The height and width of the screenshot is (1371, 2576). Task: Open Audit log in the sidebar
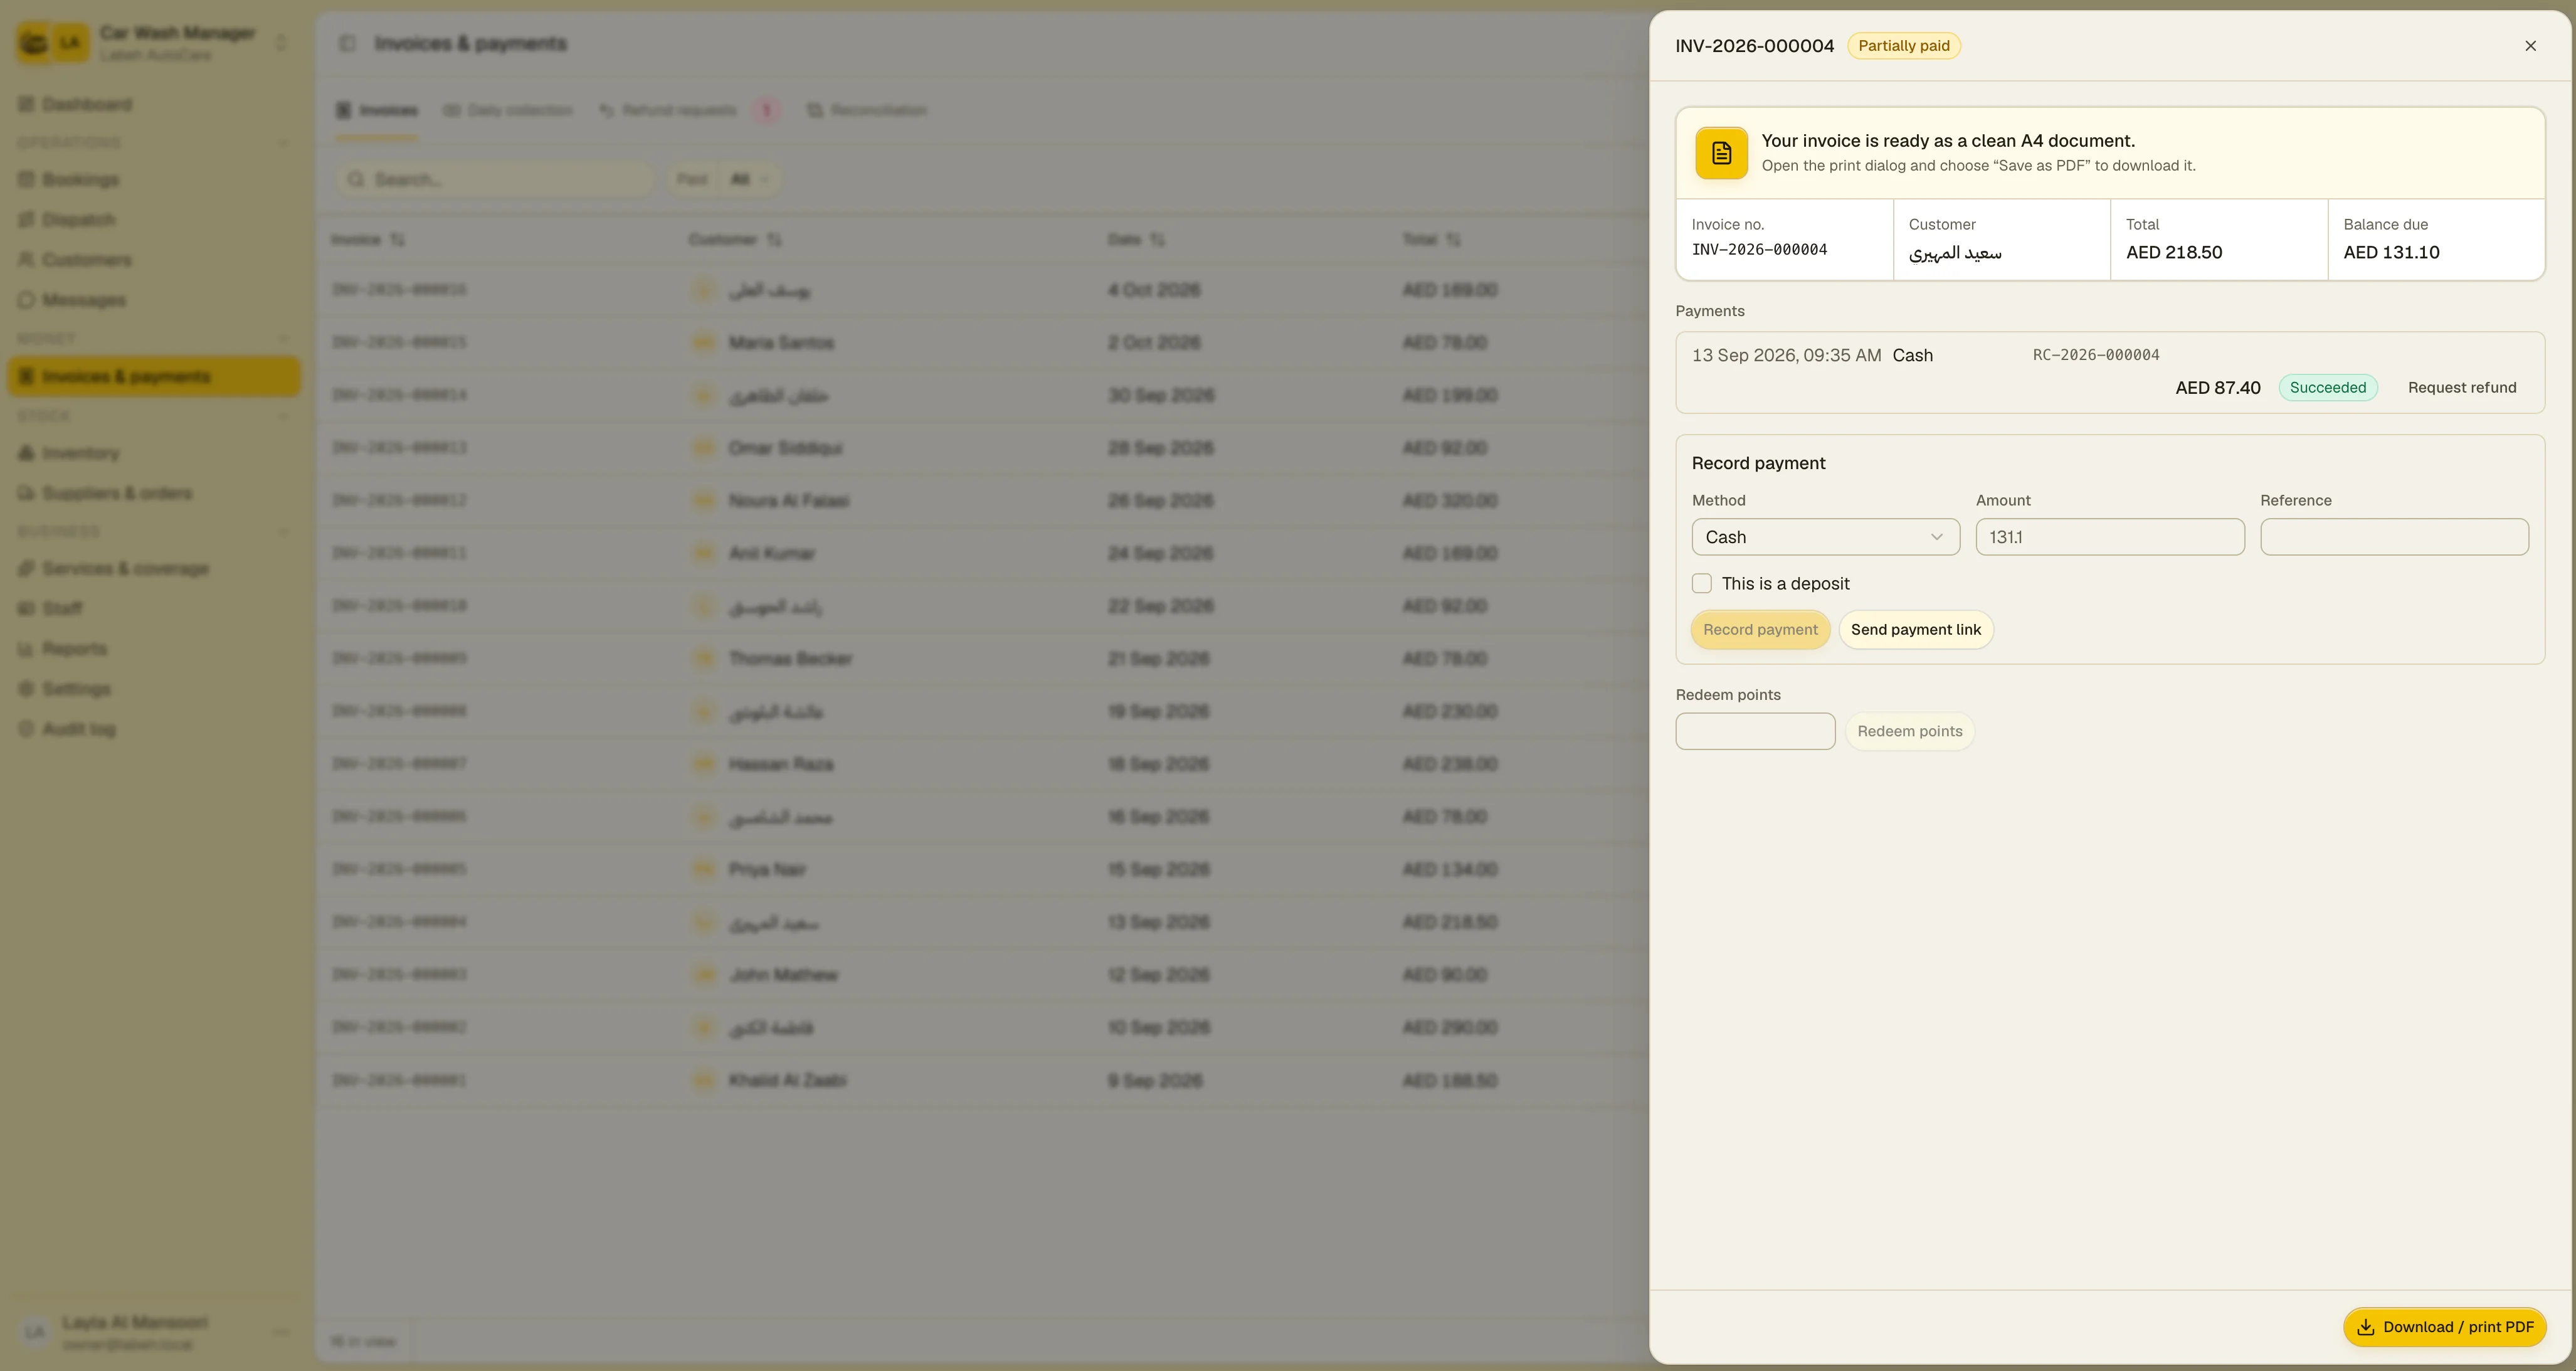(154, 729)
